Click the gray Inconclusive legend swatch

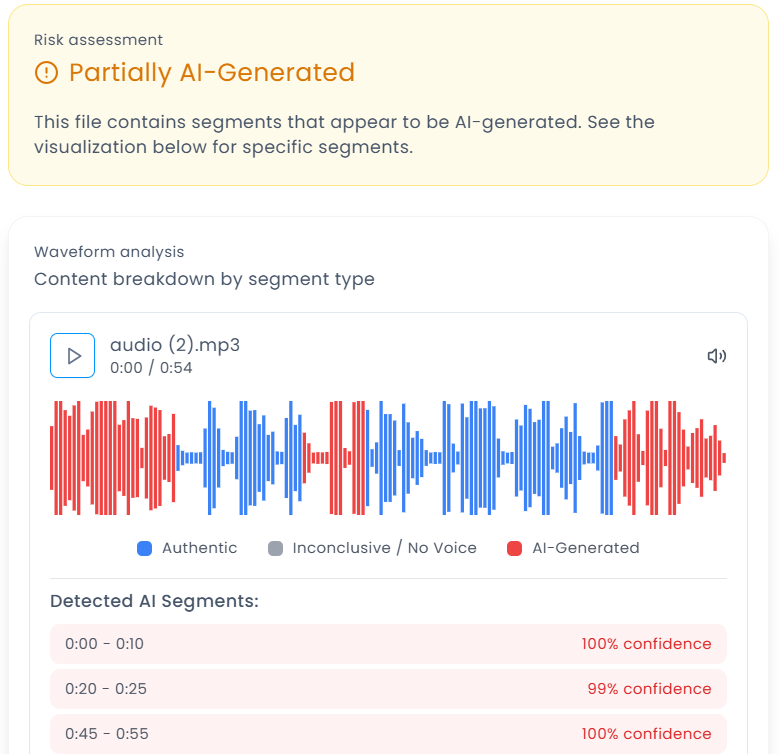[x=276, y=548]
